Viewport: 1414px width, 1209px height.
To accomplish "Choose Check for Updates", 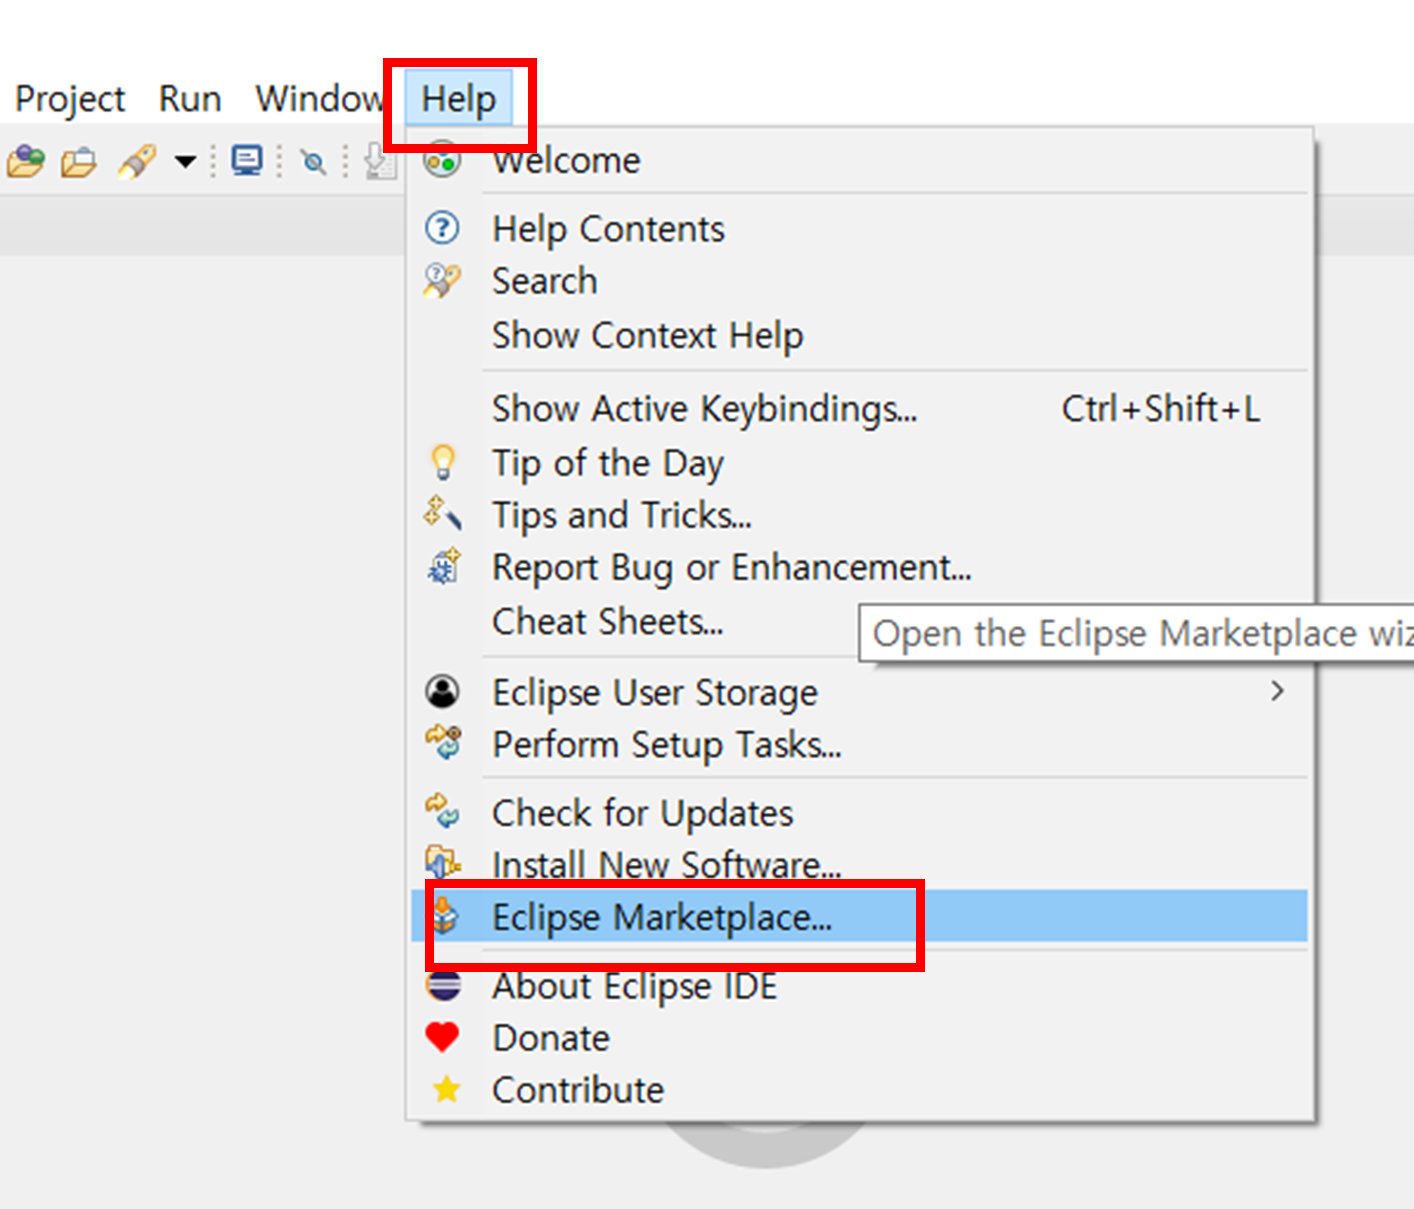I will (858, 813).
